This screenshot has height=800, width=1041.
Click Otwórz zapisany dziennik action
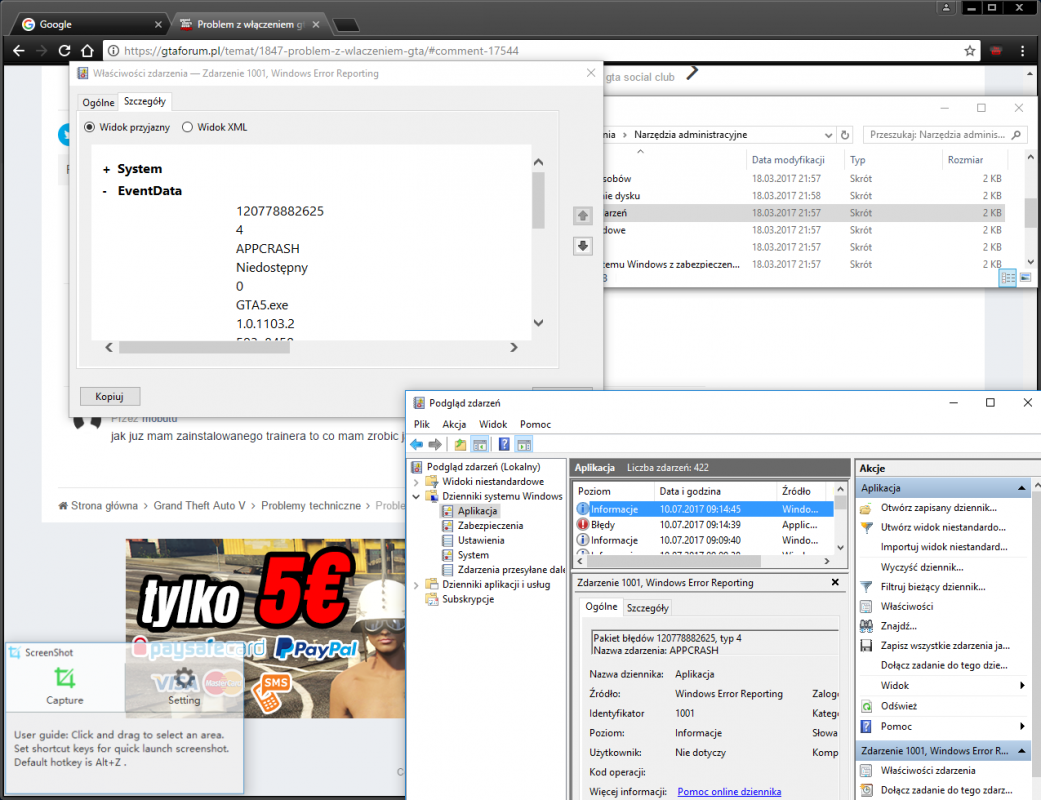pos(938,508)
